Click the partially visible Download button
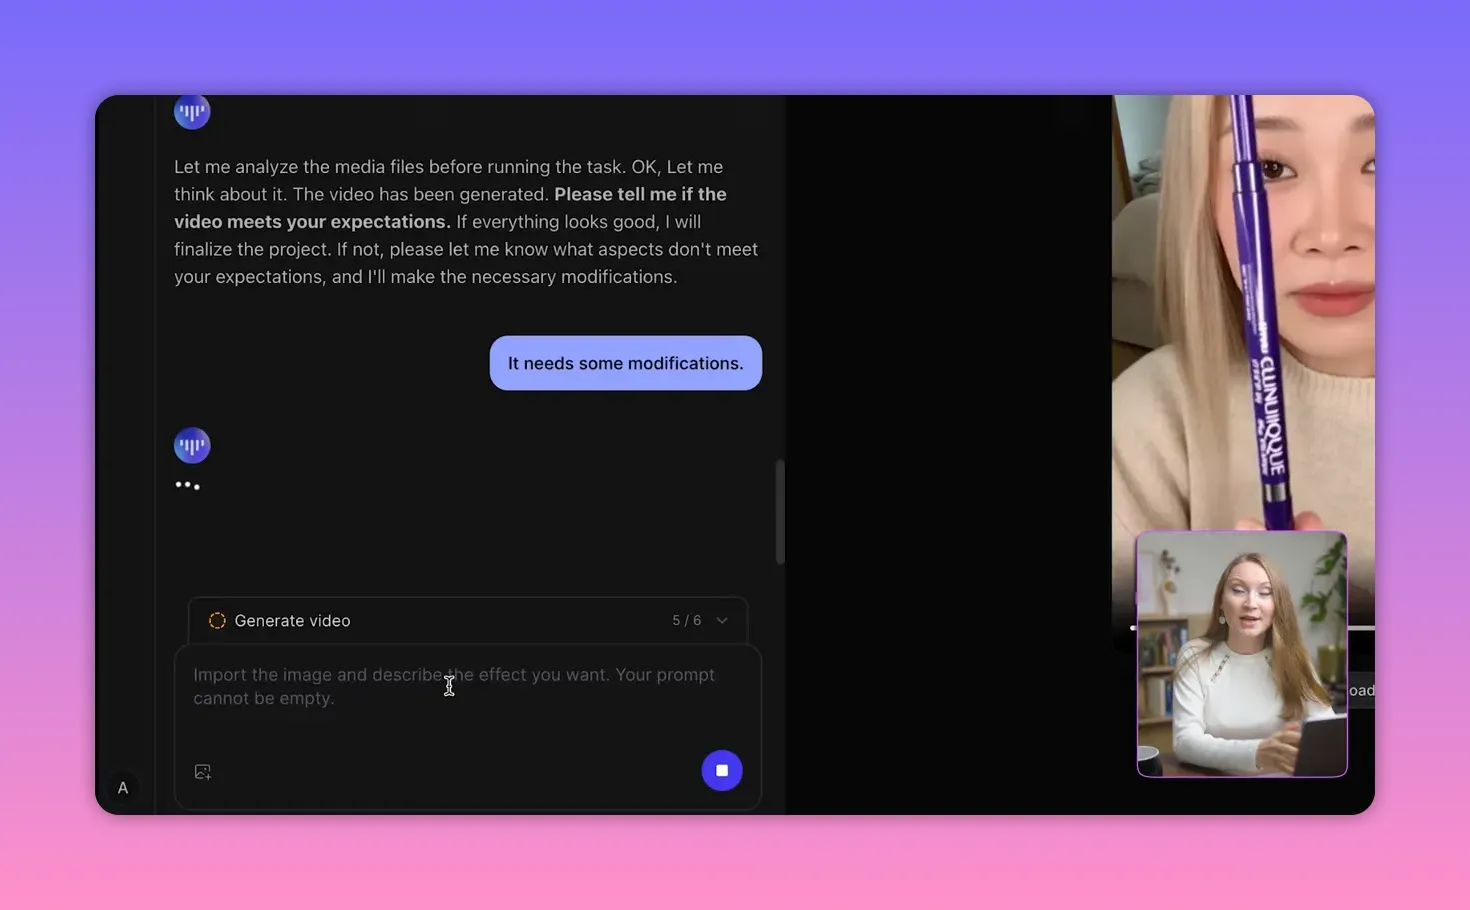Image resolution: width=1470 pixels, height=910 pixels. point(1359,690)
